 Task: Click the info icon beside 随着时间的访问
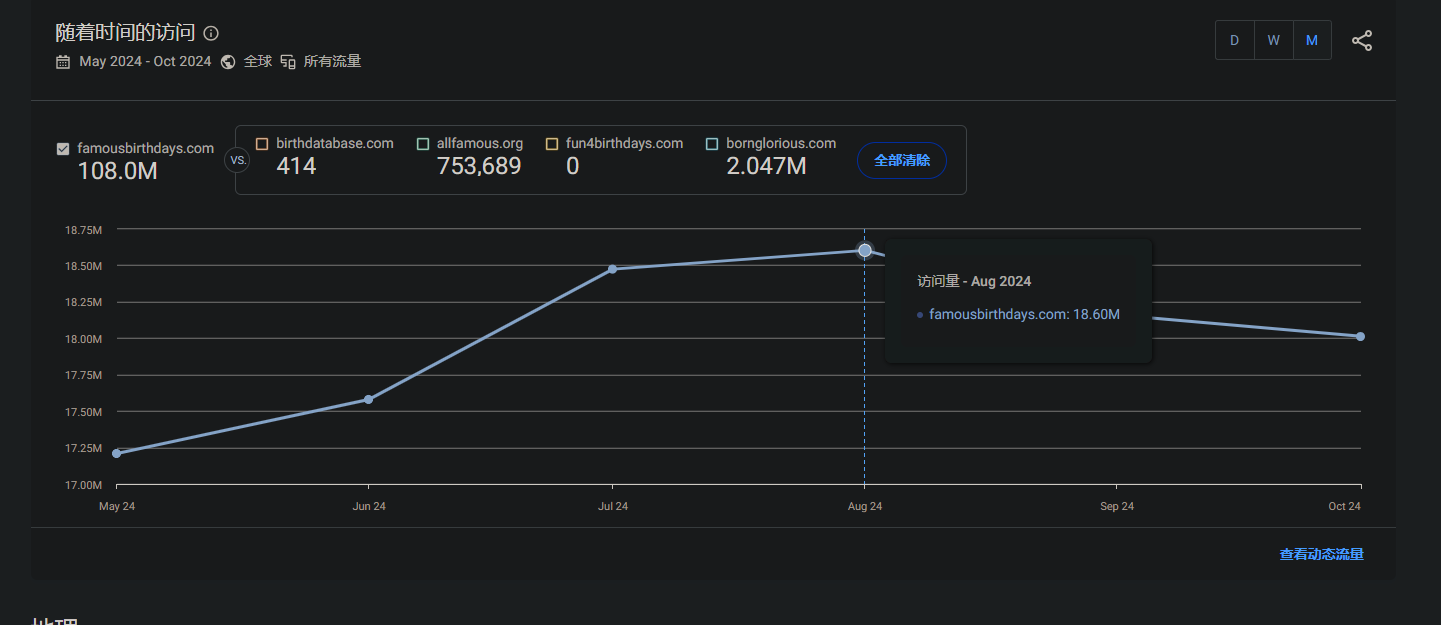point(211,33)
